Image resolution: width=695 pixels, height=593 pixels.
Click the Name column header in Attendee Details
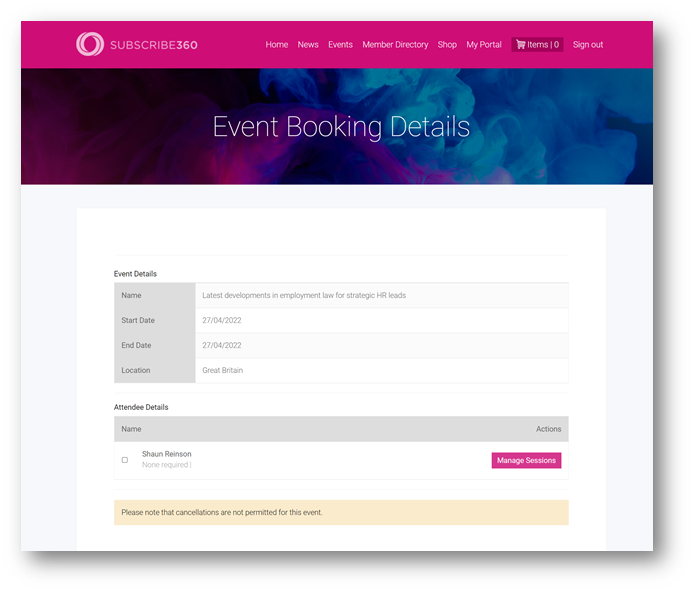132,429
